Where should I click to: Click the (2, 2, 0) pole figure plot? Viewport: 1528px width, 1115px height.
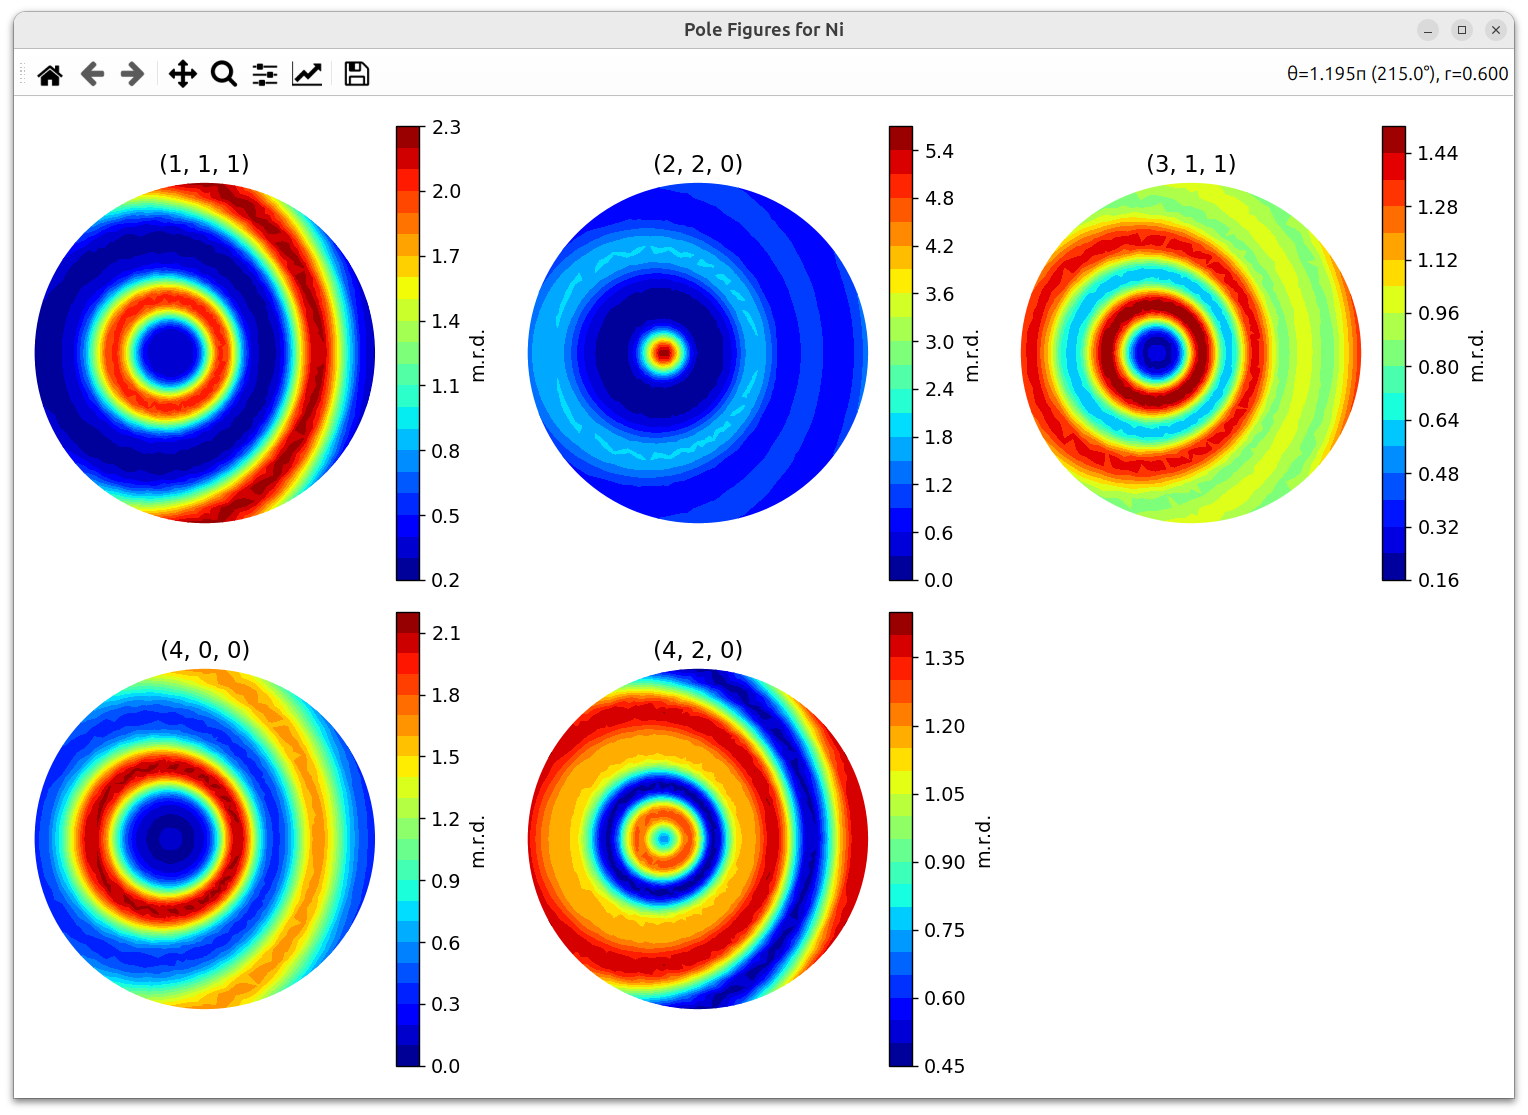(x=698, y=353)
